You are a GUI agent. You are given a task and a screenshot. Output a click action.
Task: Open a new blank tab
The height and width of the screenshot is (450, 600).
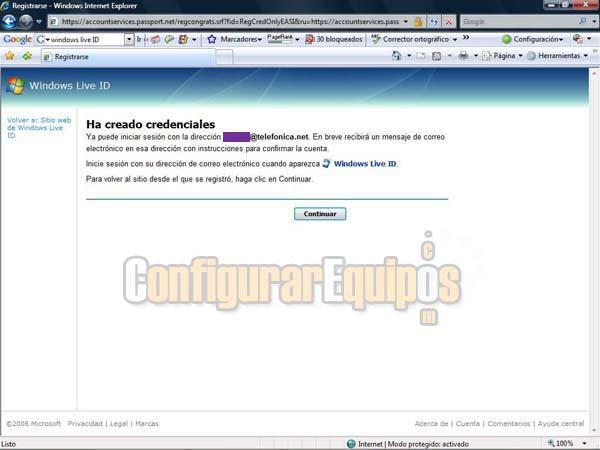[x=224, y=57]
